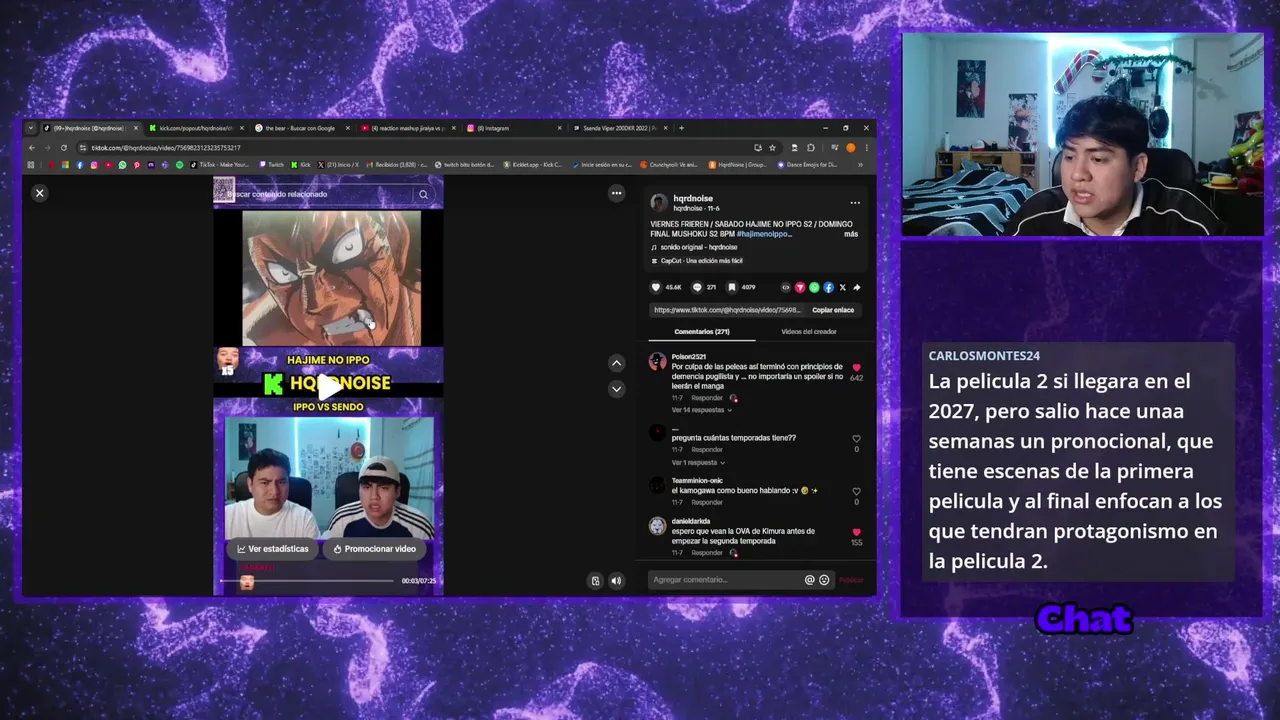Share video to Facebook
Screen dimensions: 1280x720
coord(828,287)
